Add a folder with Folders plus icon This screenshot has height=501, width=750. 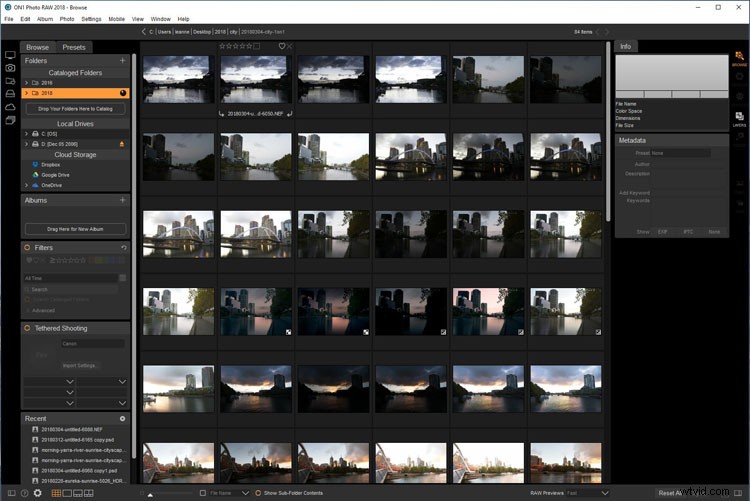(x=122, y=60)
